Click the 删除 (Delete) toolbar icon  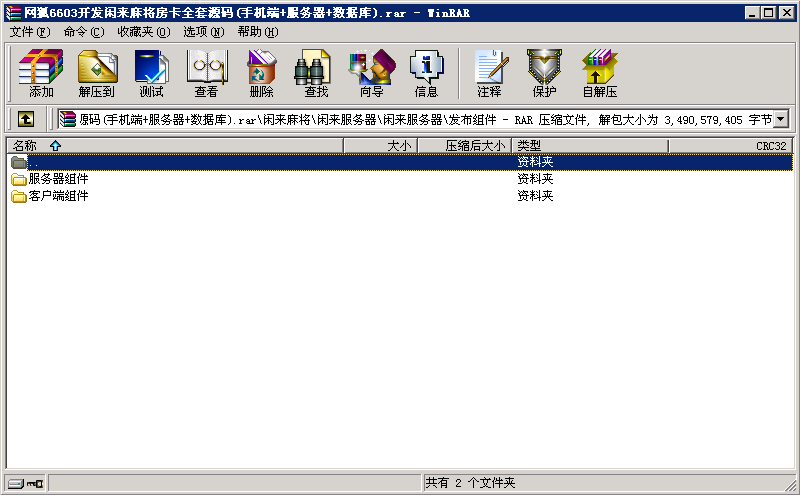pos(261,74)
